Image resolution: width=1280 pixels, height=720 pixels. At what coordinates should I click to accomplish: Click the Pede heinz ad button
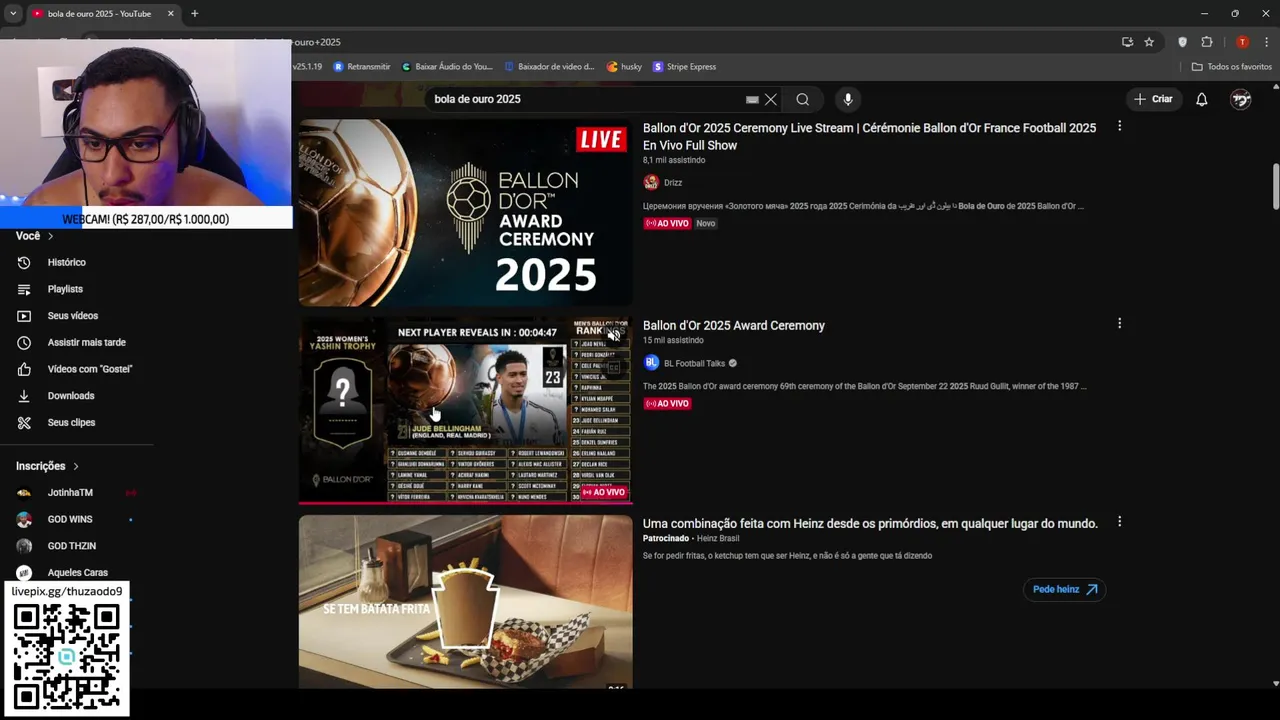1064,589
